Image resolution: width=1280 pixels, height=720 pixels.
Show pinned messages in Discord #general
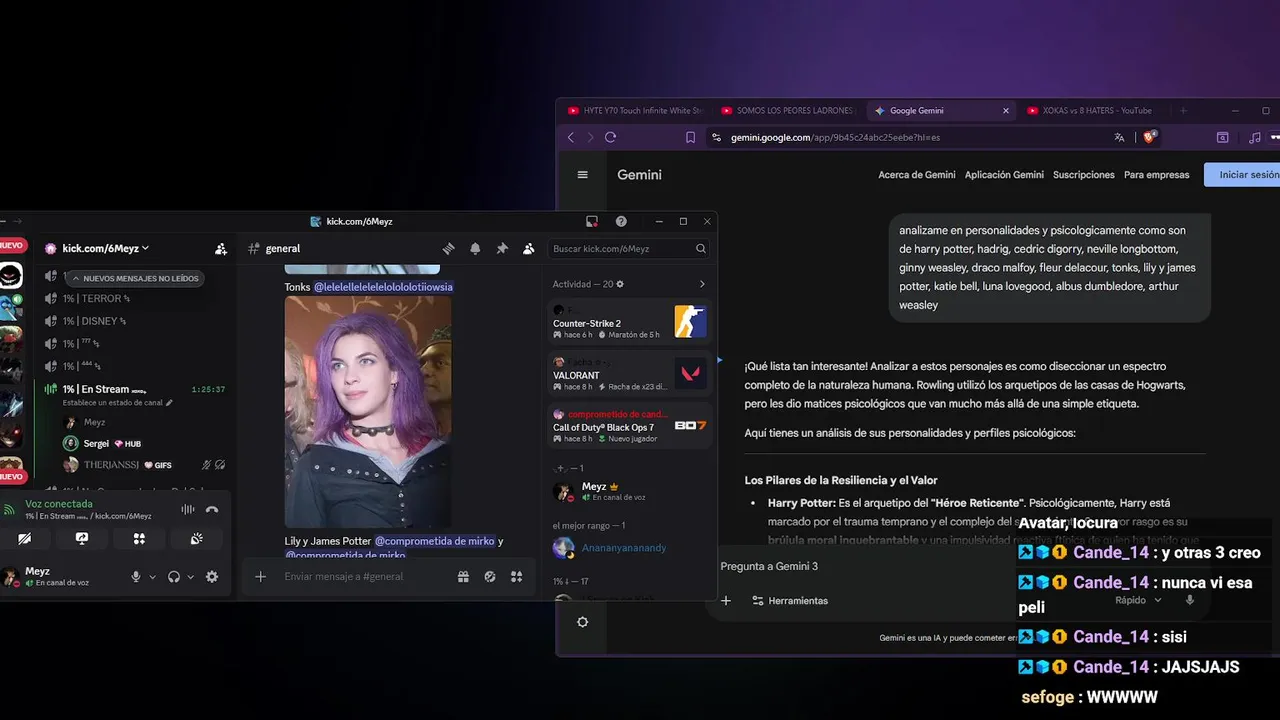[502, 249]
